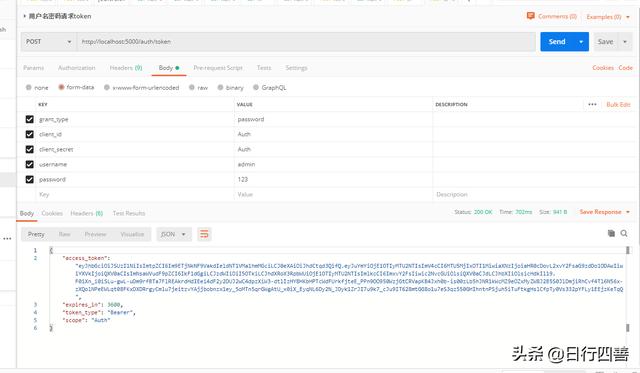Click the wrap lines icon beside JSON
The height and width of the screenshot is (373, 640).
click(x=204, y=234)
